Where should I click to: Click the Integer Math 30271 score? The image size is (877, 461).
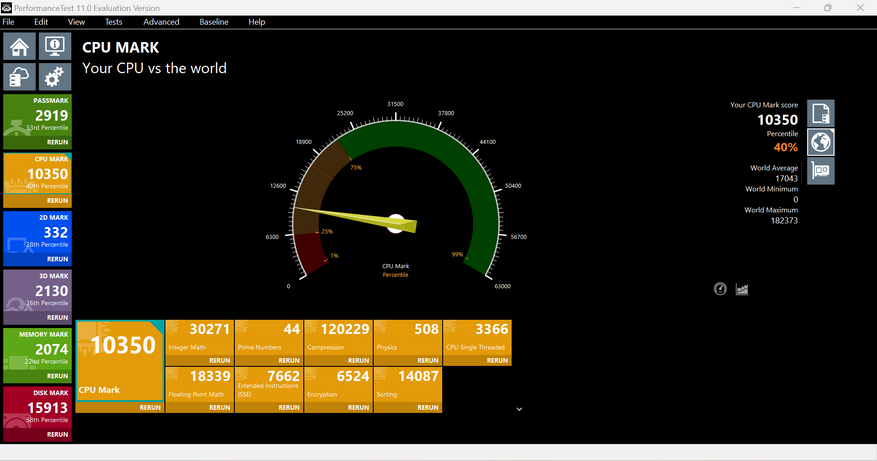coord(210,329)
